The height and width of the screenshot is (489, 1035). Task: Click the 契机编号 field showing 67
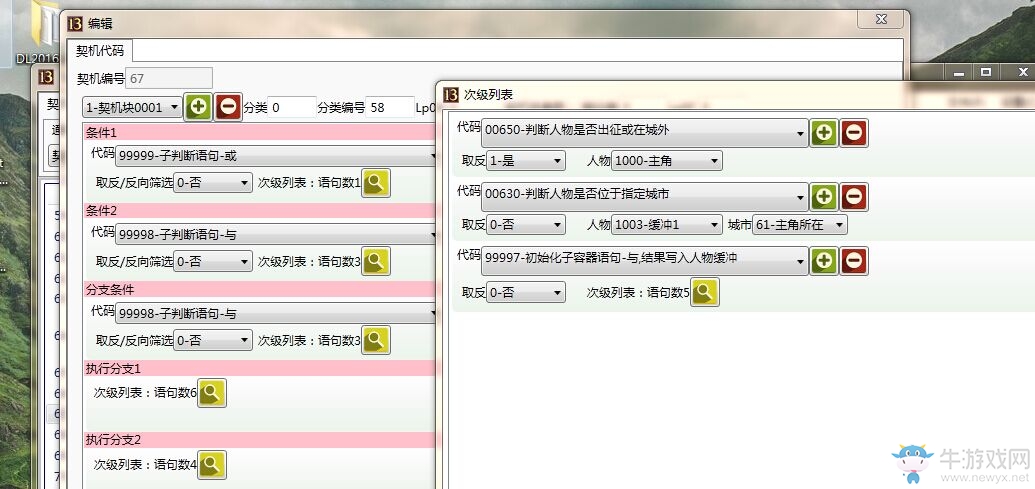169,79
